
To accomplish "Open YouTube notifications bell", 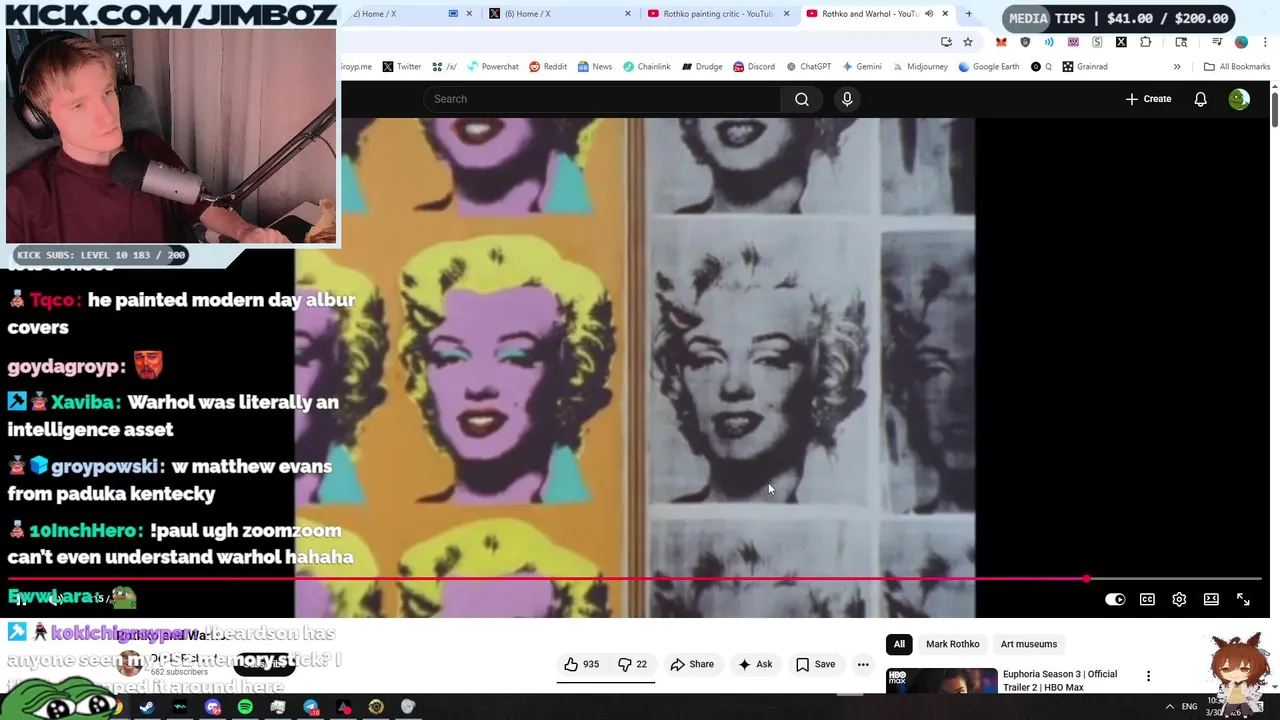I will click(1200, 99).
